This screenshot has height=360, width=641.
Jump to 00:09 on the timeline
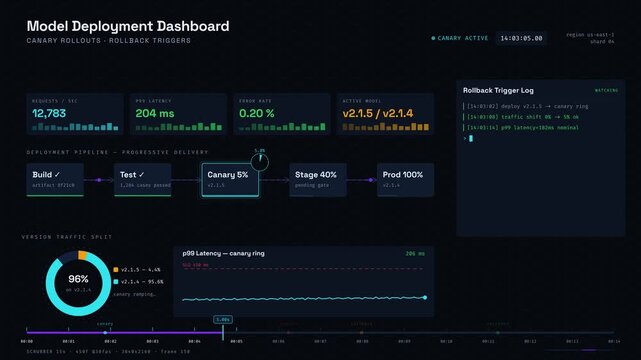click(x=404, y=341)
